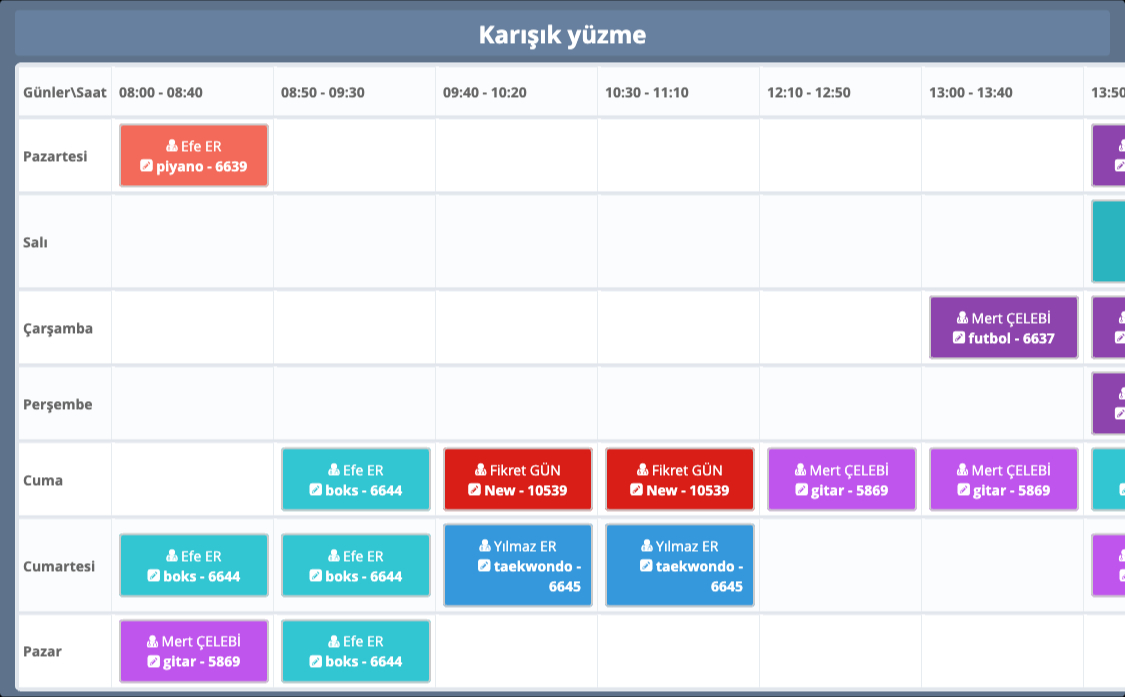1125x697 pixels.
Task: Click the person icon beside Efe ER on Pazartesi
Action: (172, 146)
